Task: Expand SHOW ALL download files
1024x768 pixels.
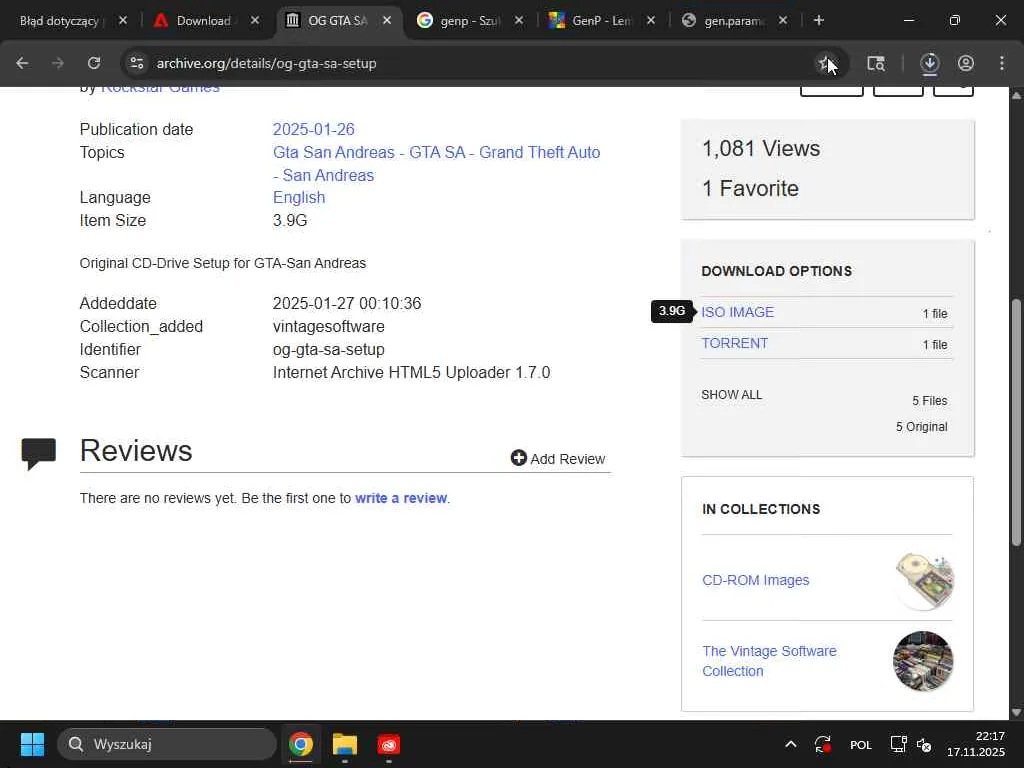Action: coord(731,395)
